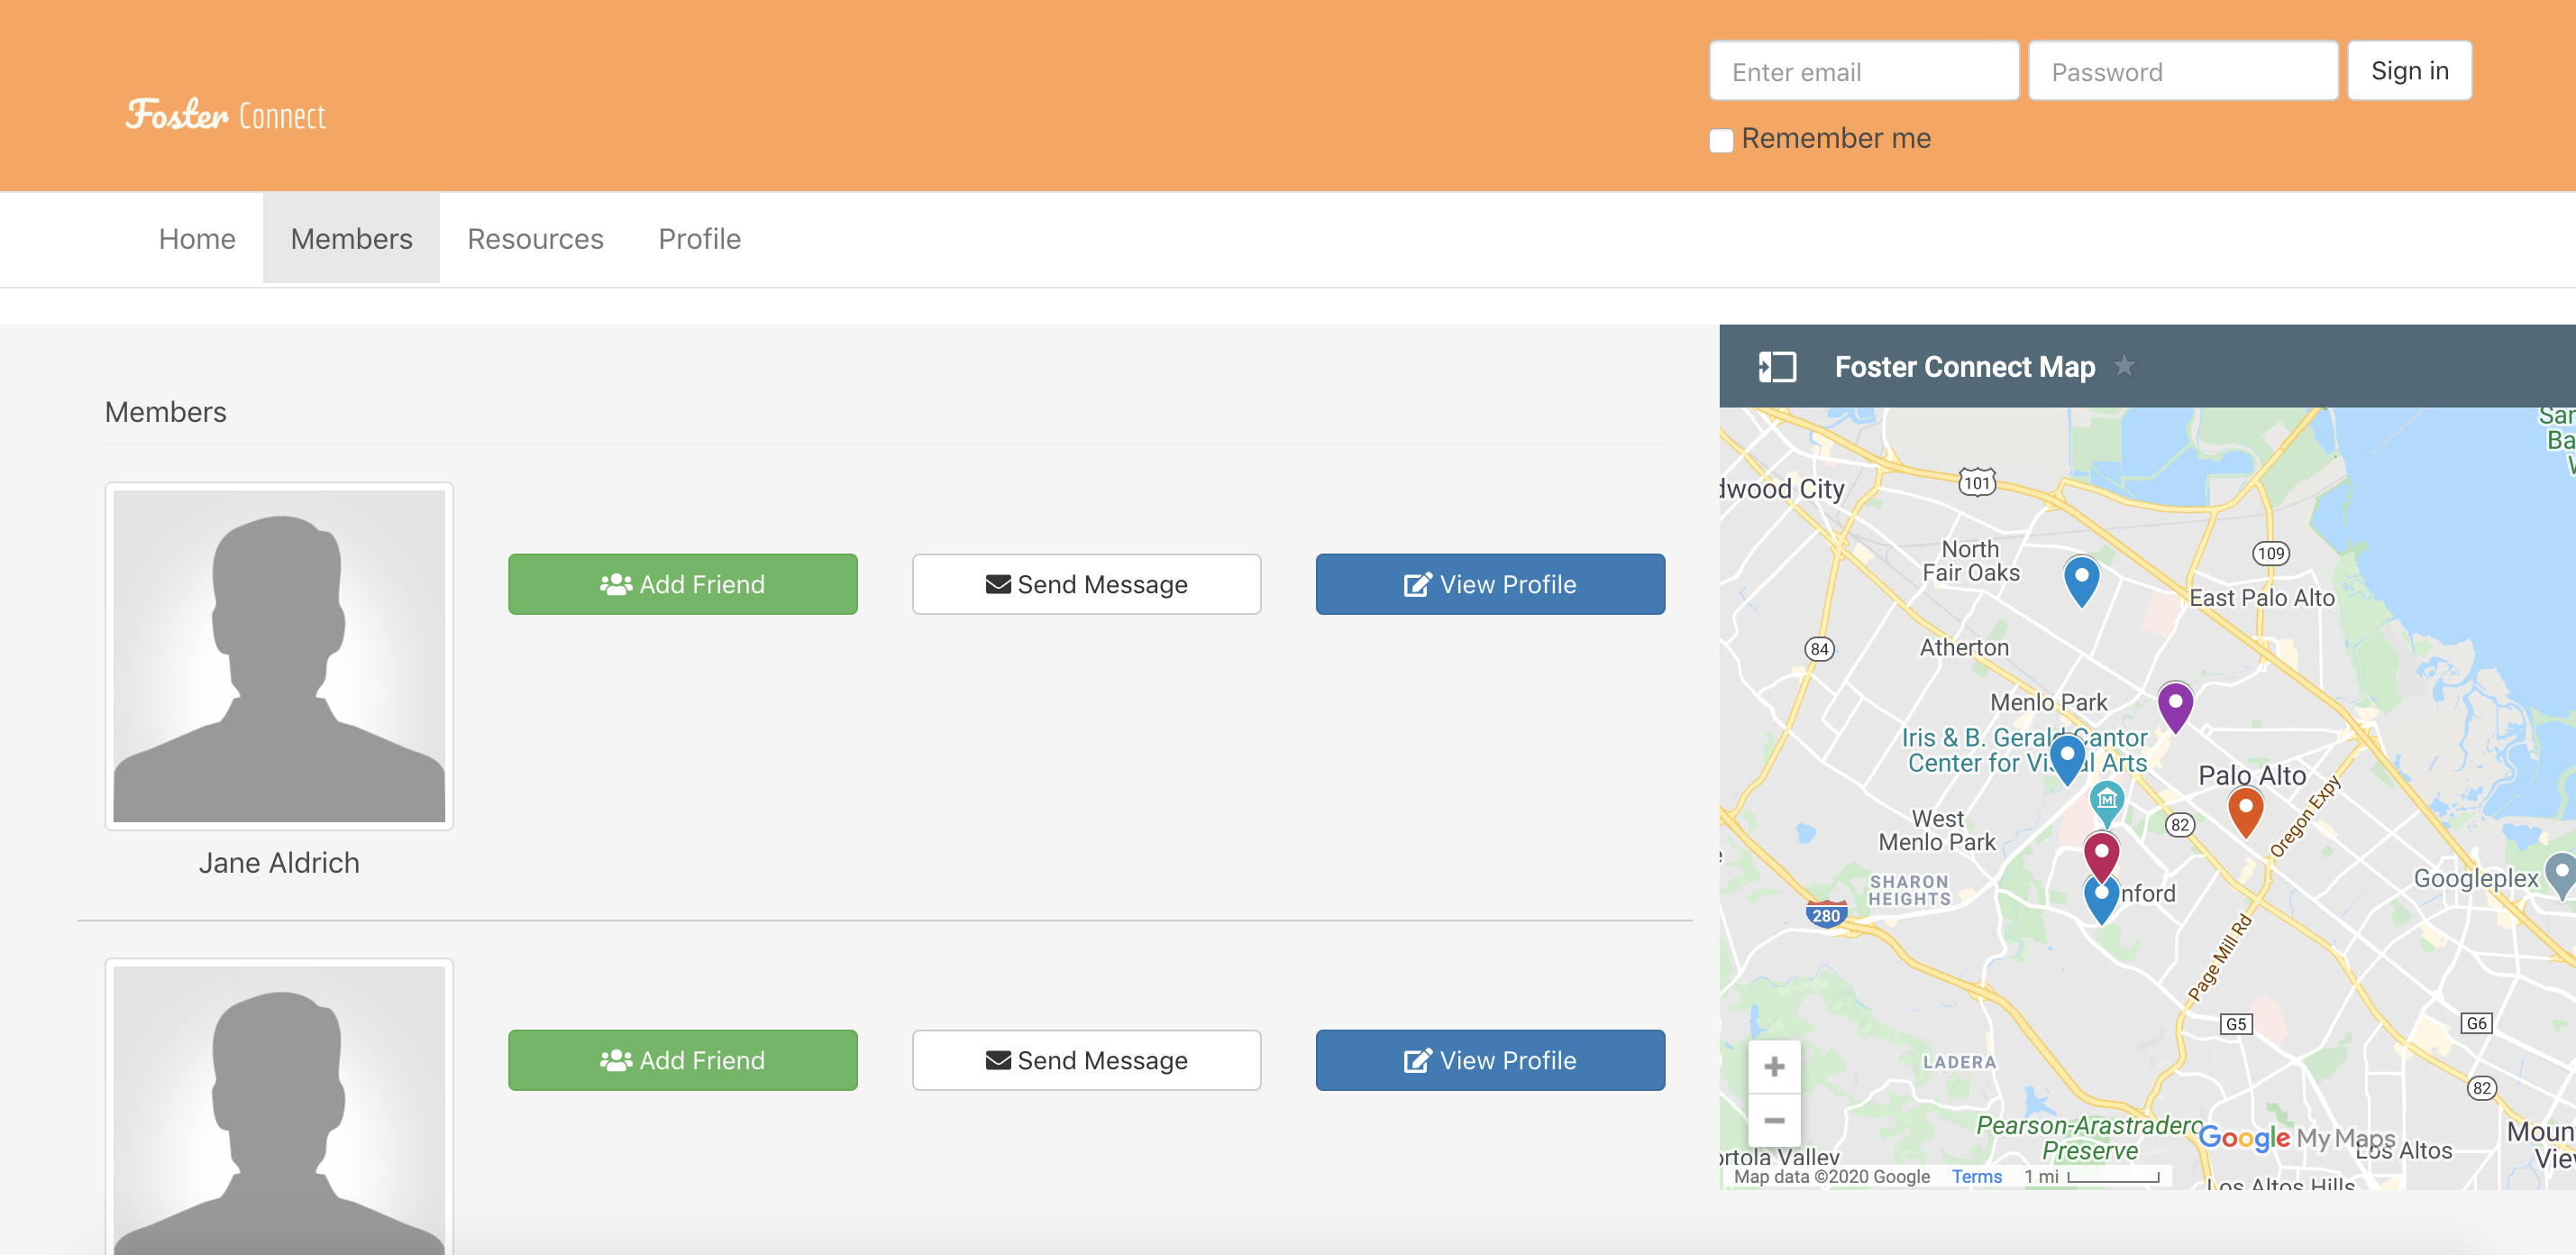Open the Members tab
2576x1255 pixels.
click(351, 238)
